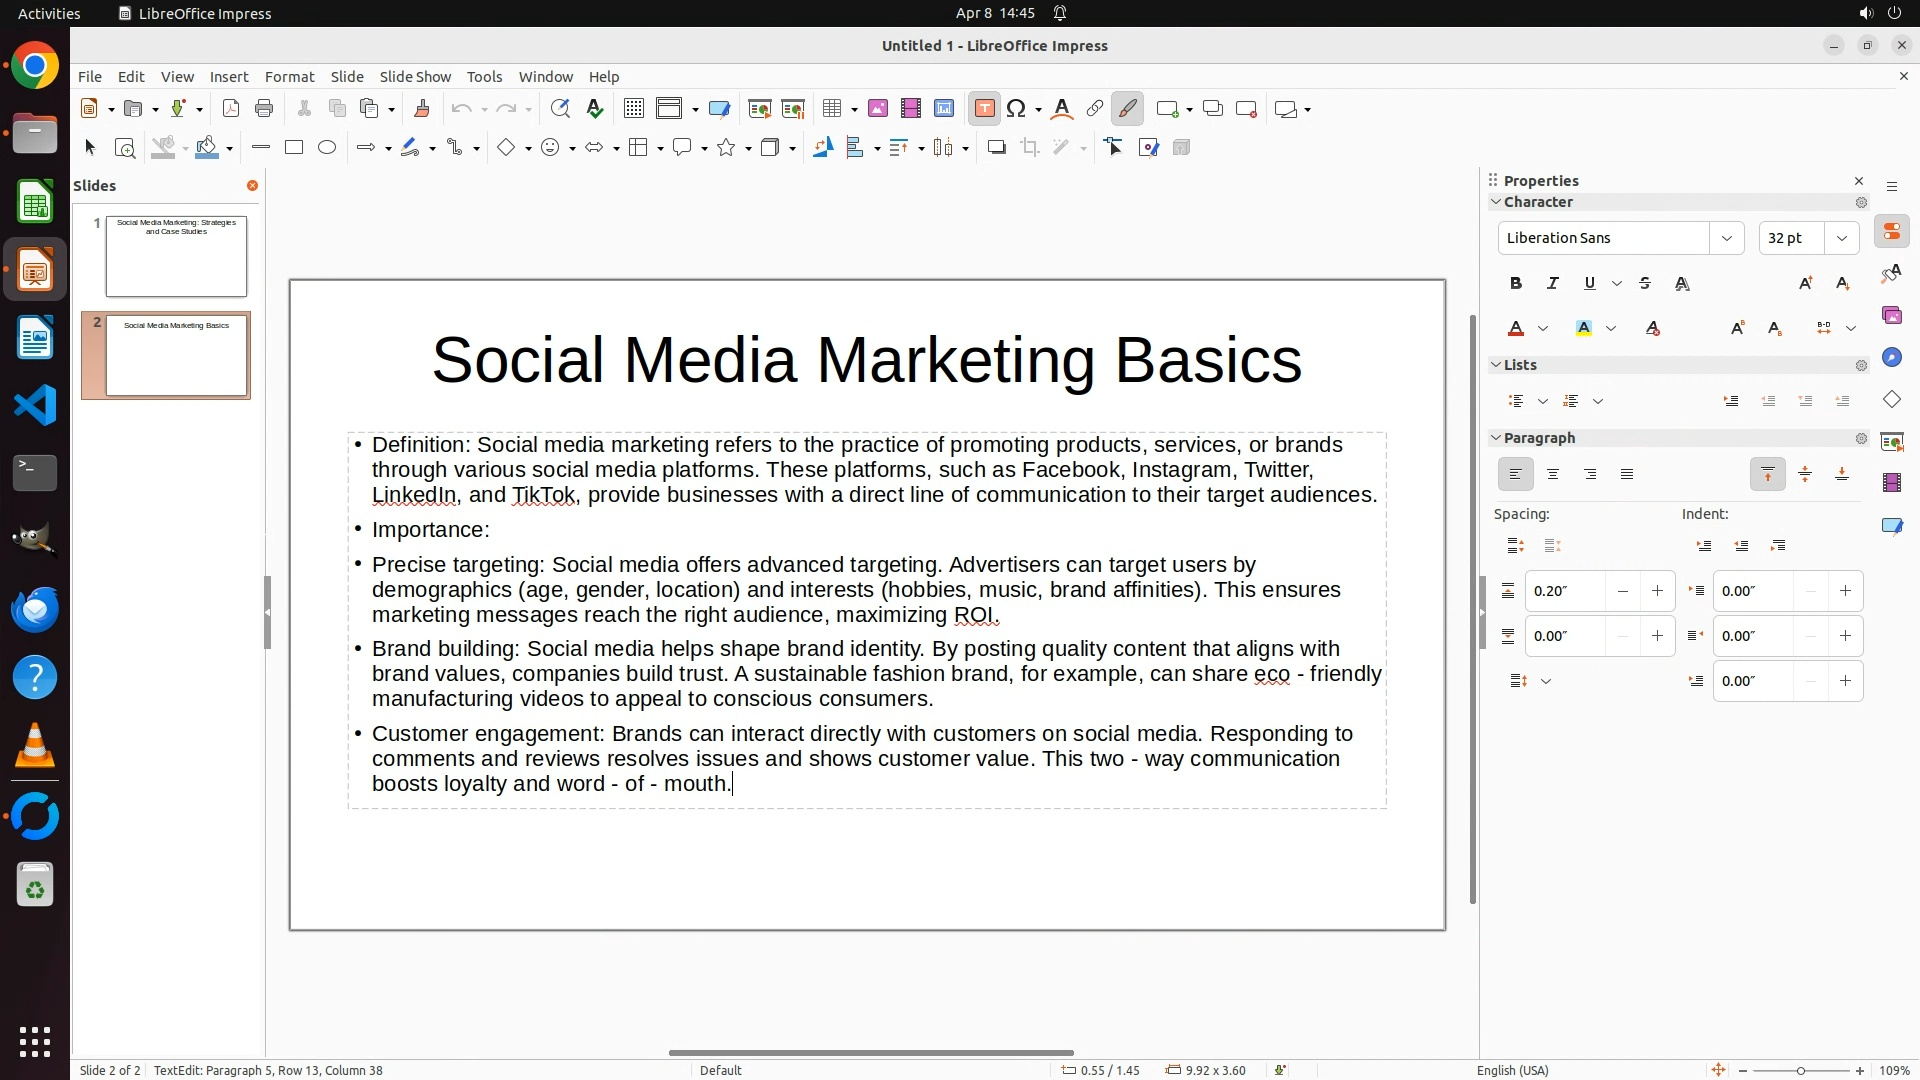1920x1080 pixels.
Task: Toggle Bold formatting in Character panel
Action: (1515, 284)
